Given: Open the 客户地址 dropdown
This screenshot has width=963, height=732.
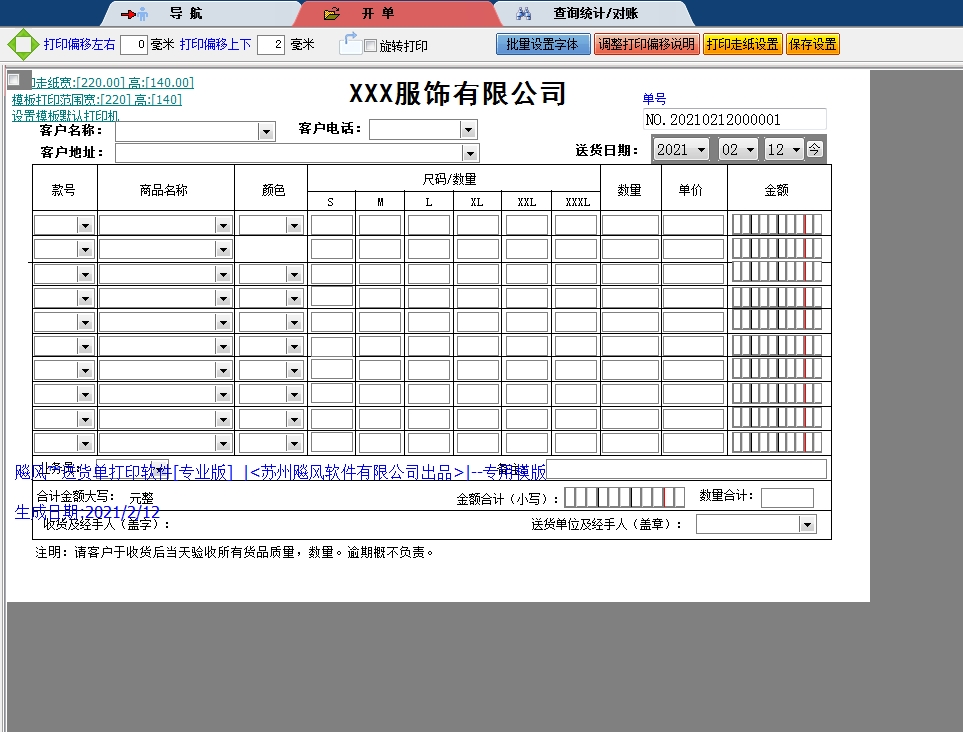Looking at the screenshot, I should click(x=469, y=152).
